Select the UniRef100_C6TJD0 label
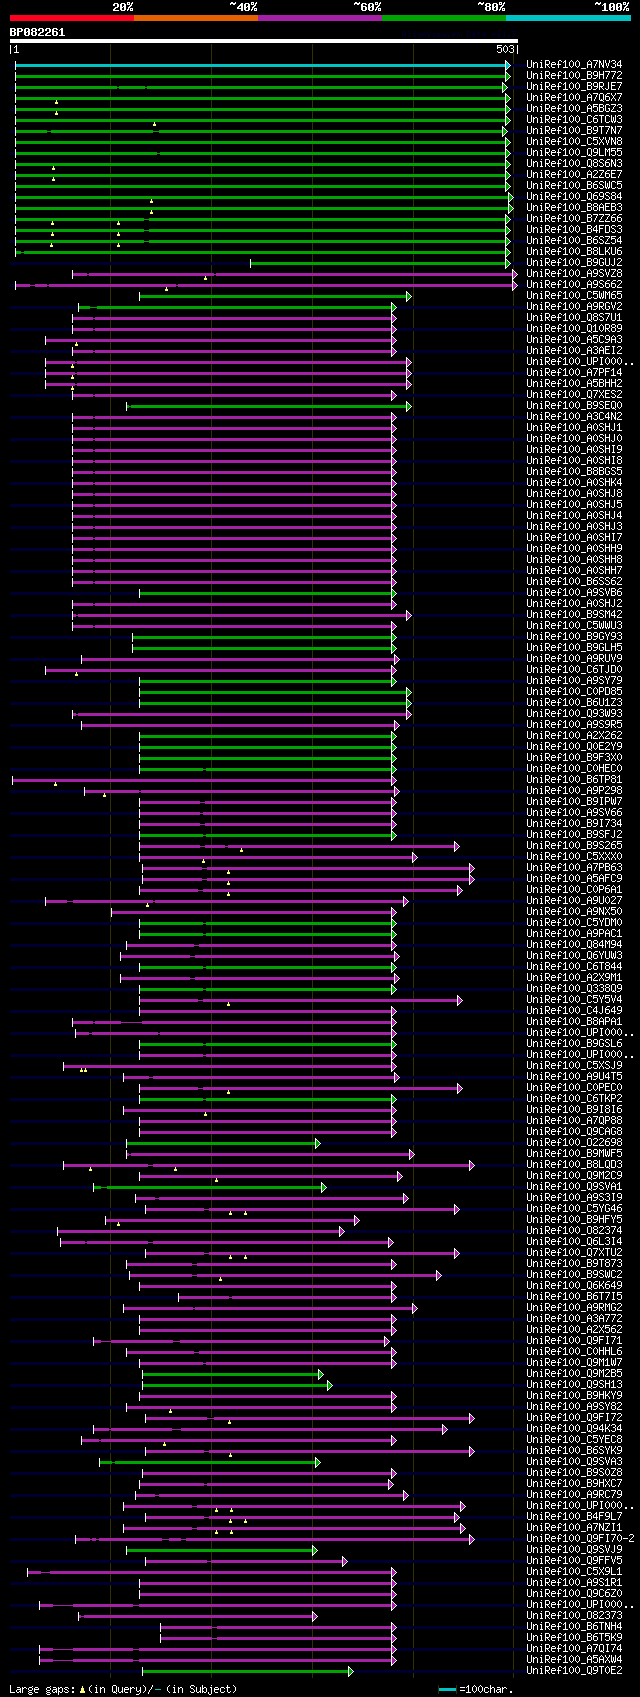640x1697 pixels. tap(574, 670)
